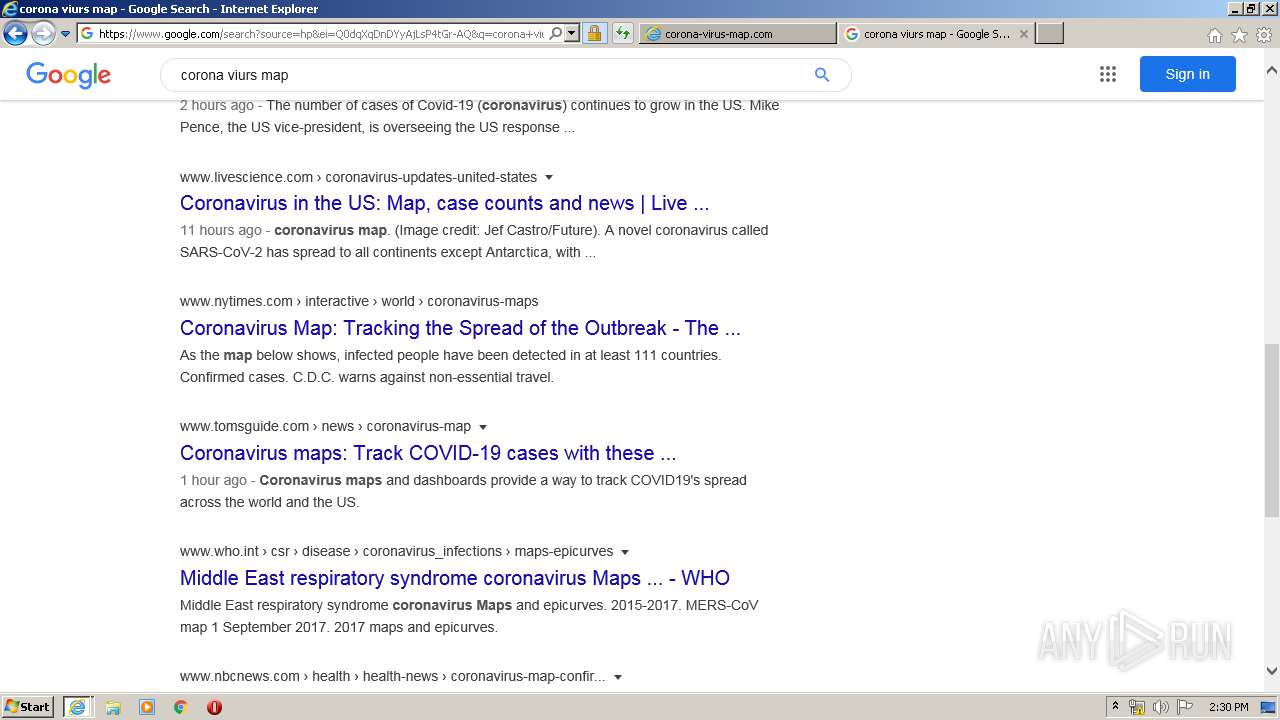Open 'Coronavirus Map: Tracking the Spread' link
The width and height of the screenshot is (1280, 720).
tap(460, 328)
